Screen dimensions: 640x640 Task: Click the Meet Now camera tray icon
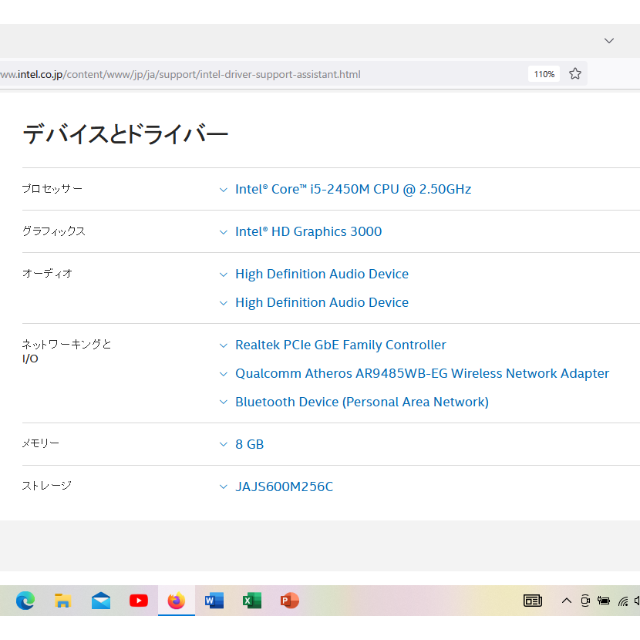pos(585,600)
